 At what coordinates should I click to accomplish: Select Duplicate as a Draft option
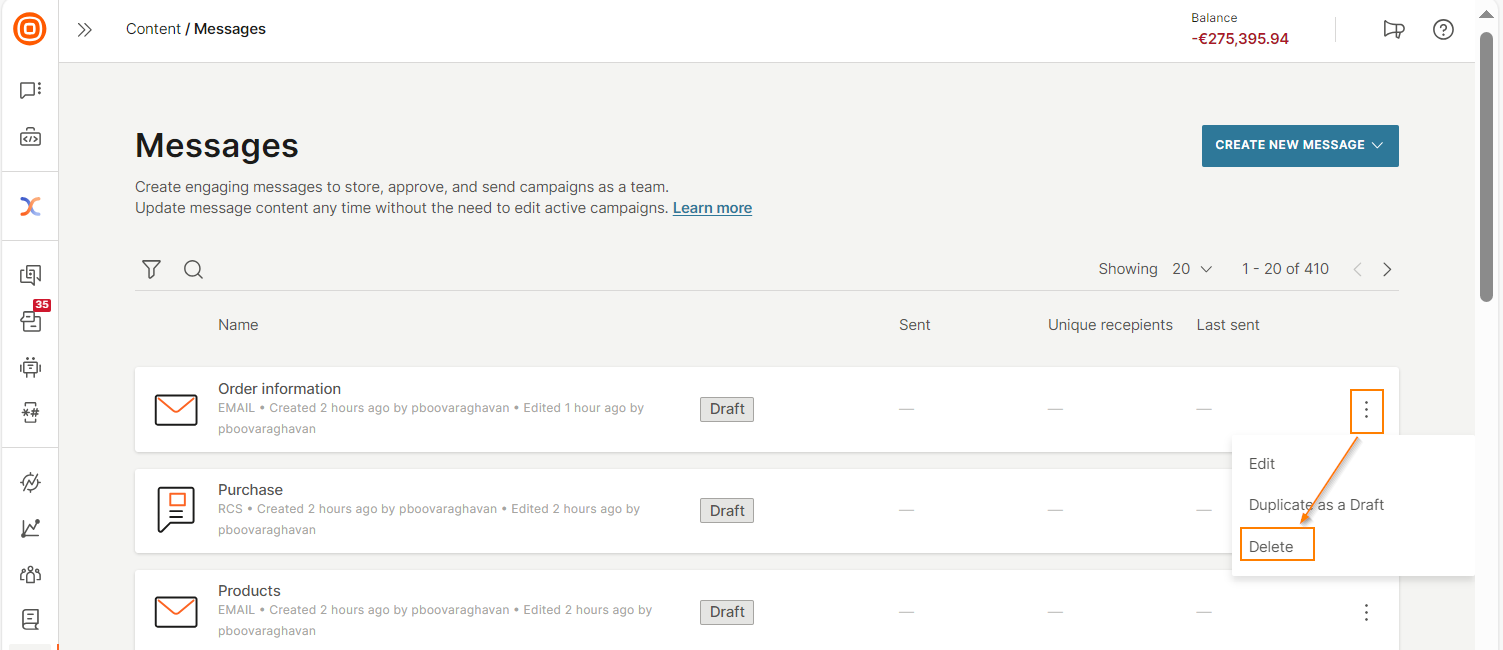(1316, 505)
